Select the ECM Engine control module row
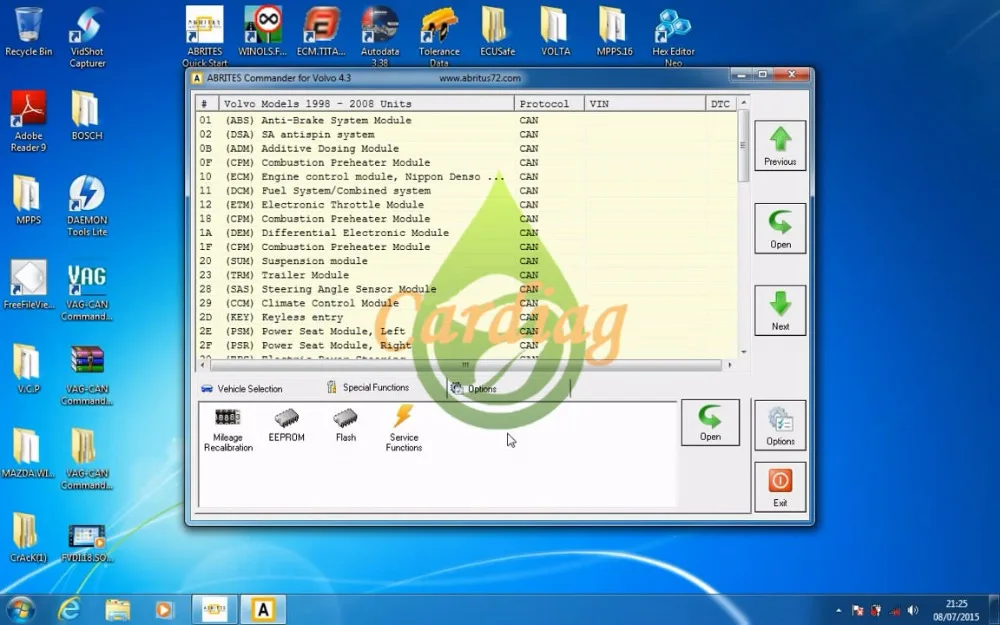 click(467, 176)
